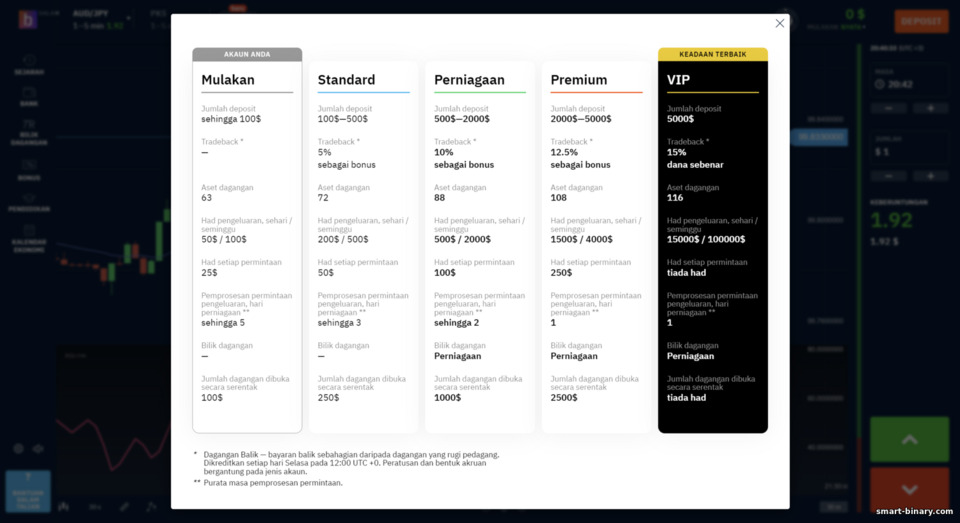Viewport: 960px width, 523px height.
Task: Click 'sehingga 2' processing days value
Action: pyautogui.click(x=456, y=323)
